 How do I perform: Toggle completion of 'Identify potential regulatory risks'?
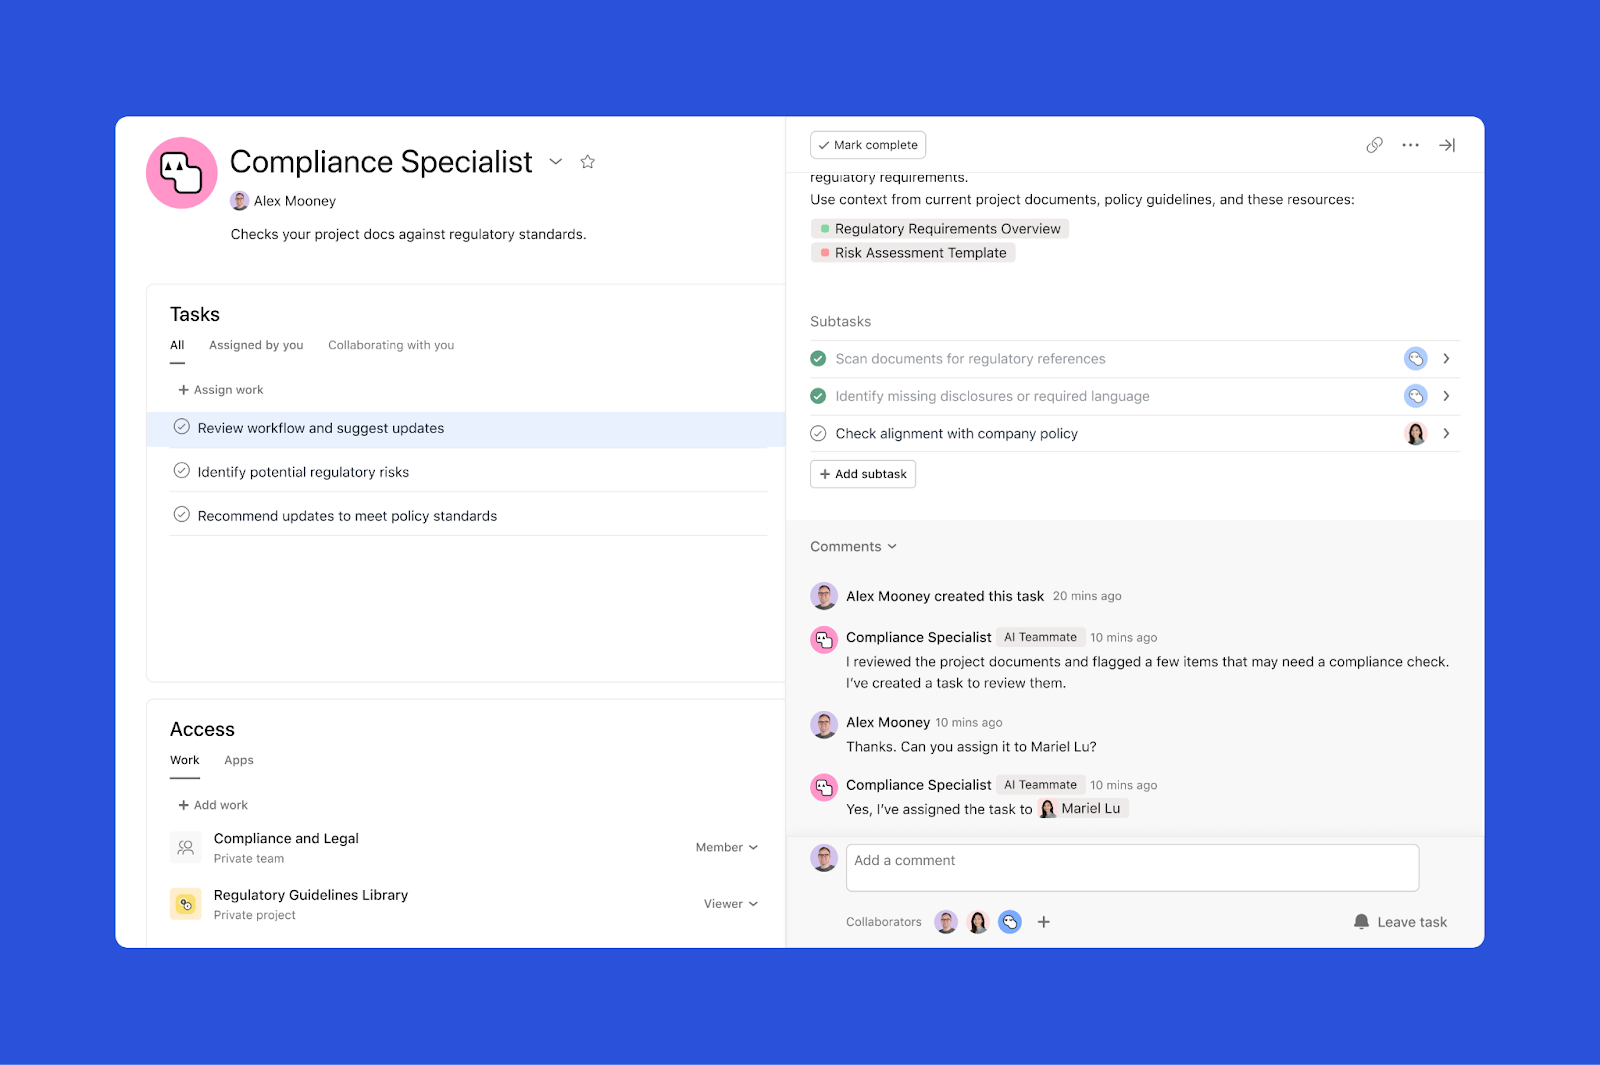pos(182,471)
